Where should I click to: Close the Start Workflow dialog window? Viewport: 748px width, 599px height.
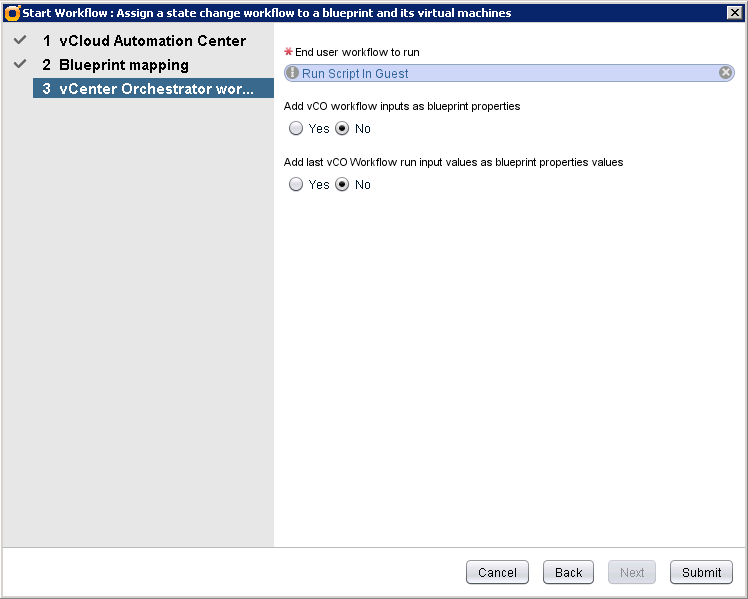pyautogui.click(x=733, y=13)
